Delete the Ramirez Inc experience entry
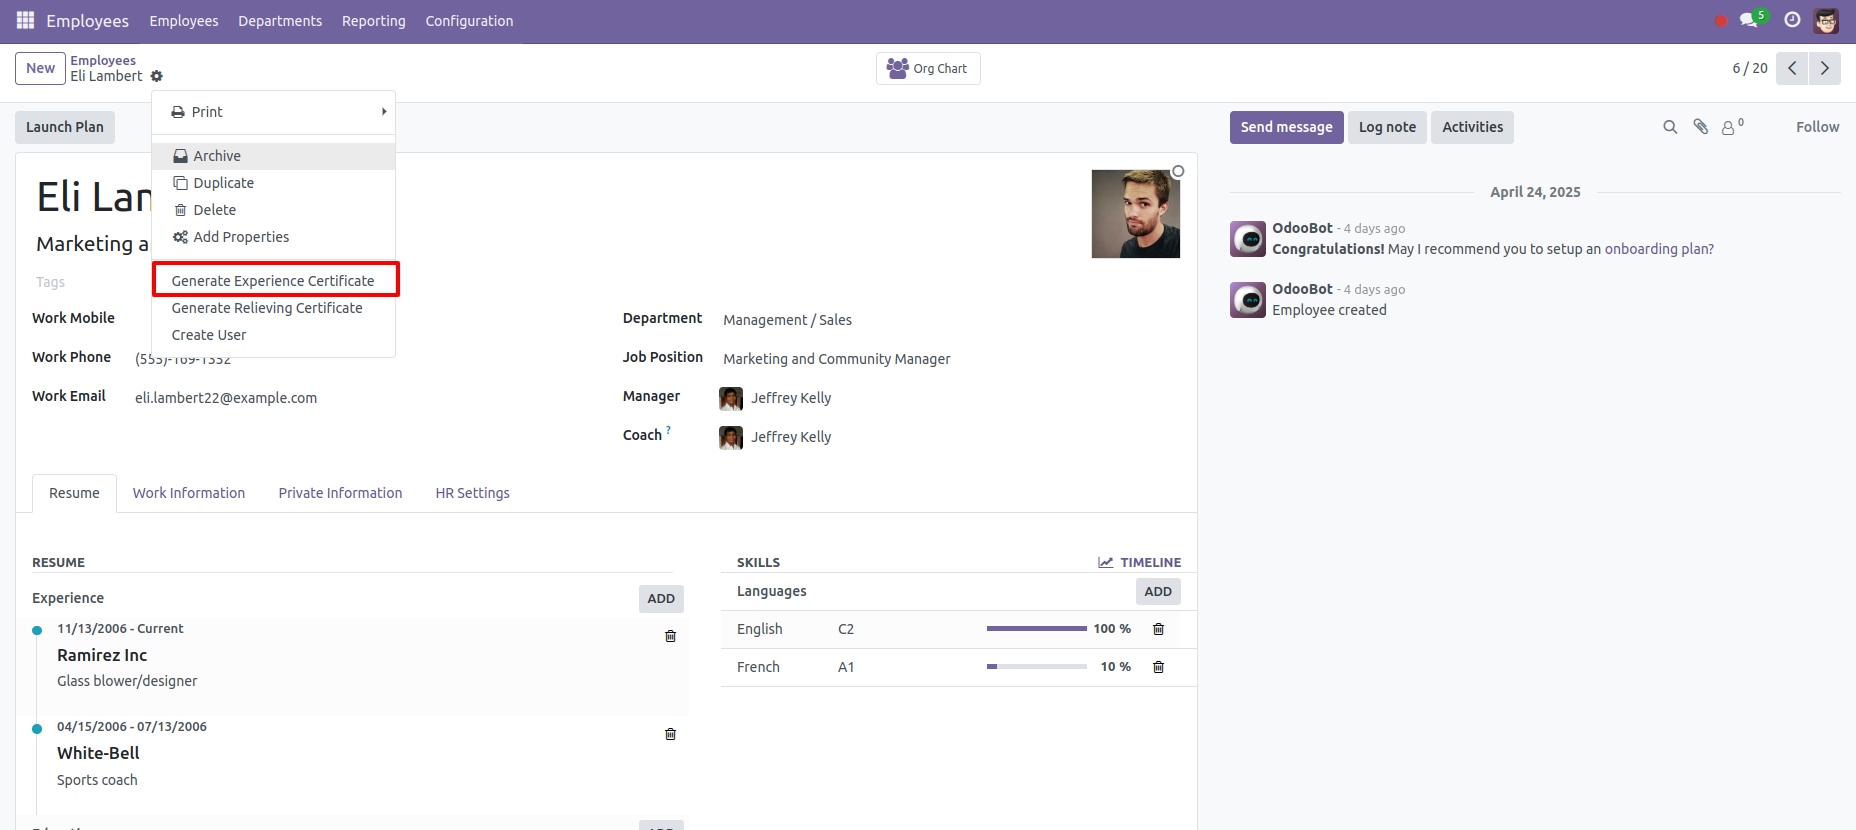1856x830 pixels. pos(671,636)
